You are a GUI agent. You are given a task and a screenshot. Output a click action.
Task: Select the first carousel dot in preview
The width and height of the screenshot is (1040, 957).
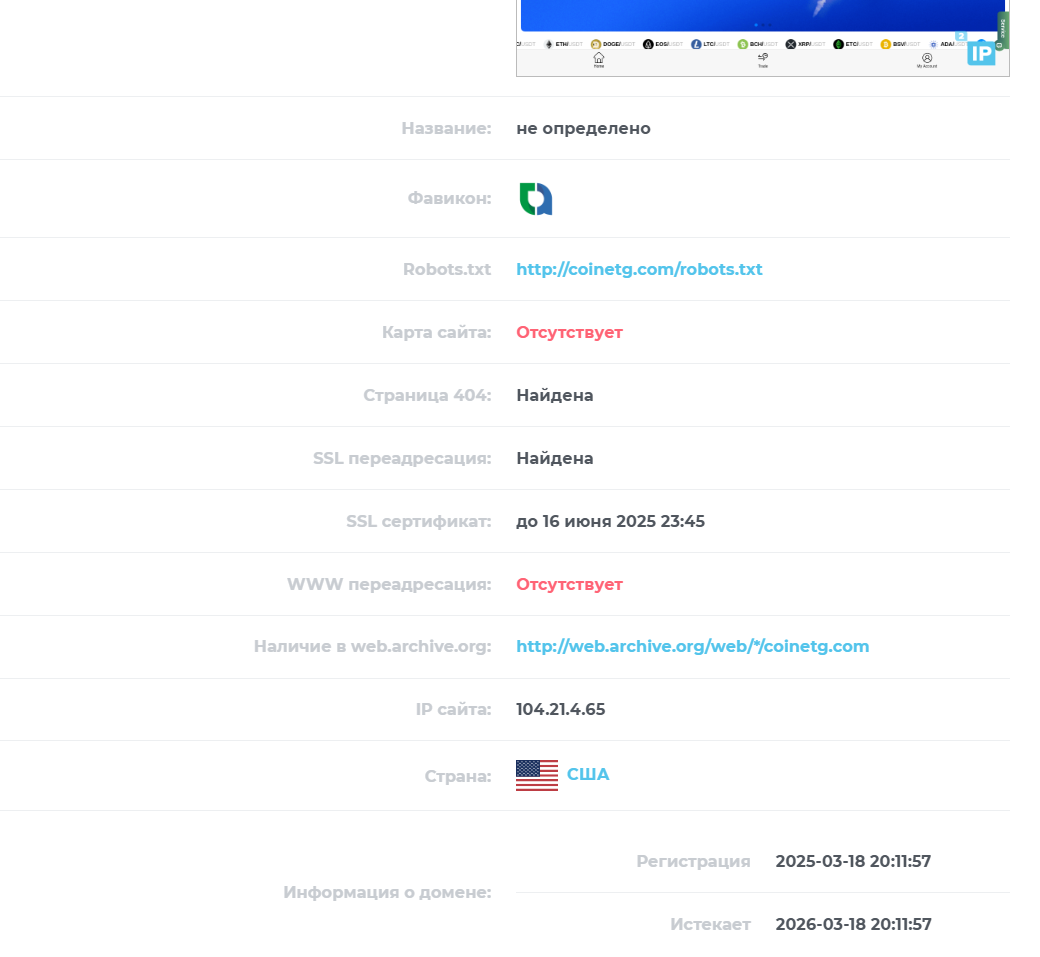tap(756, 25)
